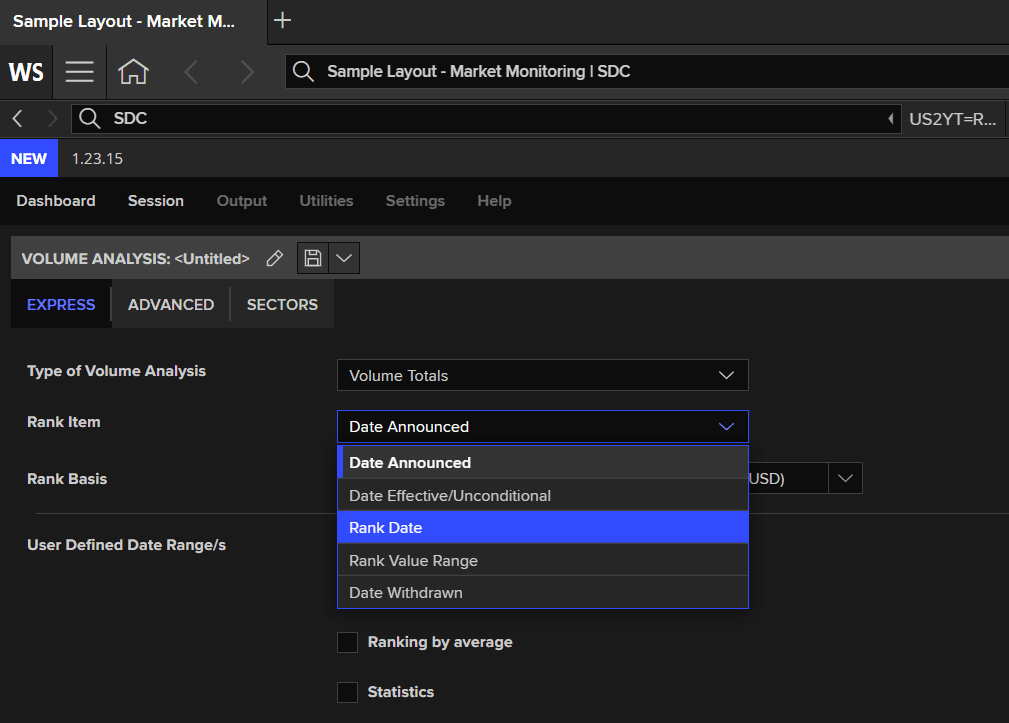Choose Date Effective/Unconditional from the list
Screen dimensions: 1009x723
click(x=542, y=495)
